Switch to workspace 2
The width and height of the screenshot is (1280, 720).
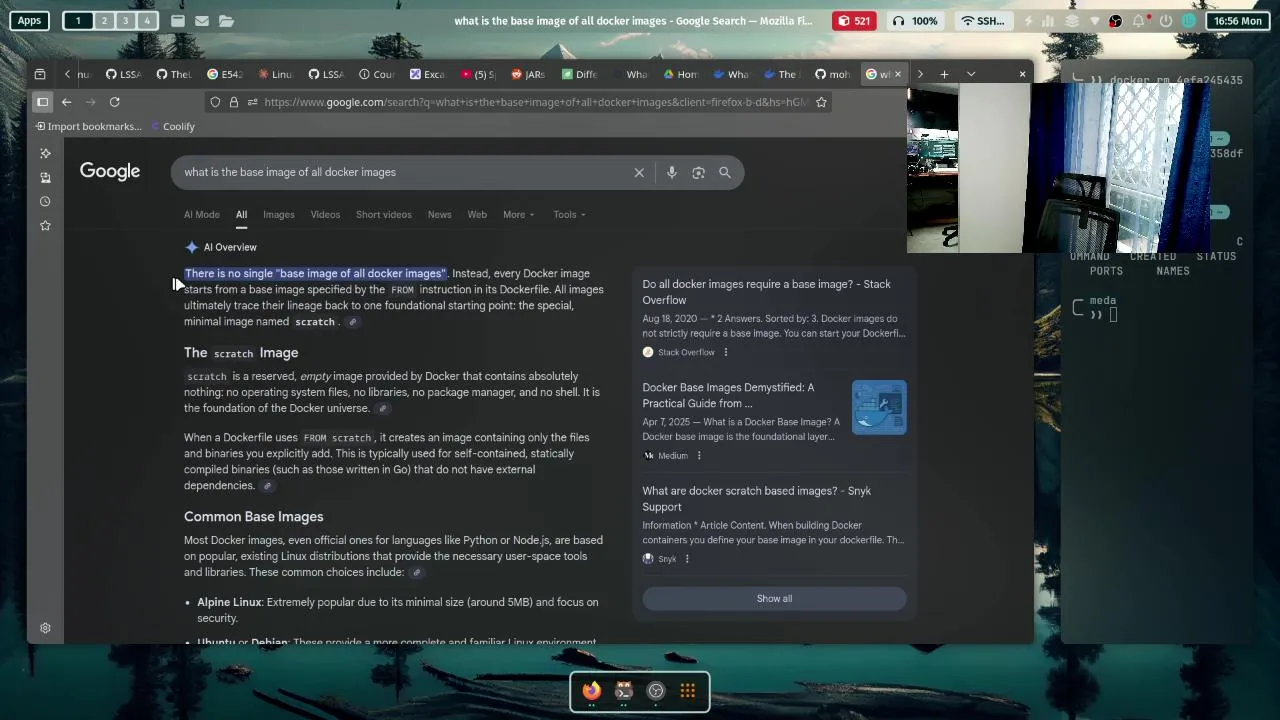point(103,20)
